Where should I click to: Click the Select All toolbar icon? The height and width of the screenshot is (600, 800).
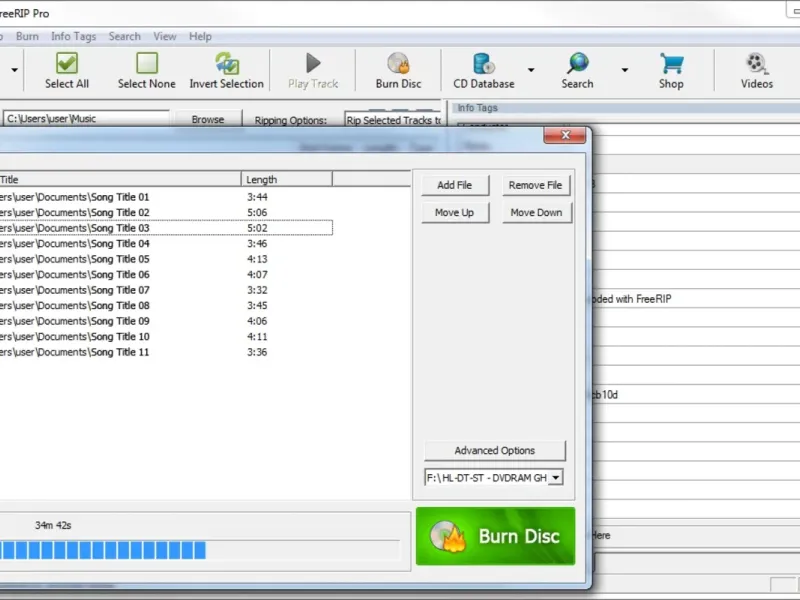[67, 64]
